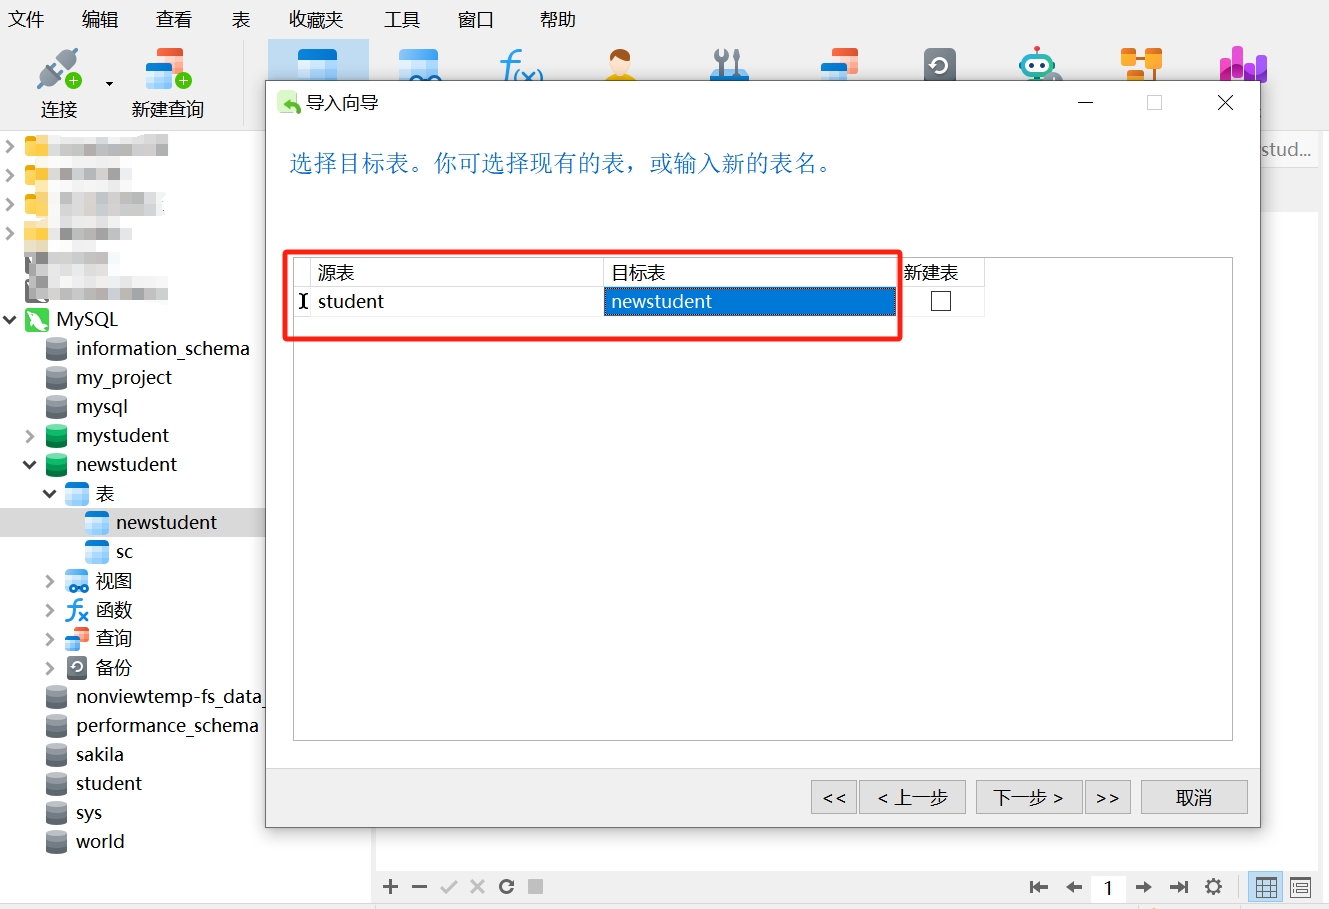
Task: Expand the mystudent database node
Action: 30,436
